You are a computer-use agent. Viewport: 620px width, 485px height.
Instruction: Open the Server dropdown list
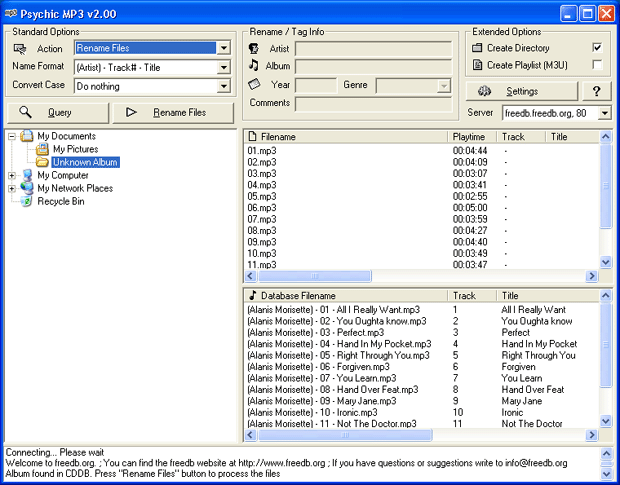(x=605, y=113)
